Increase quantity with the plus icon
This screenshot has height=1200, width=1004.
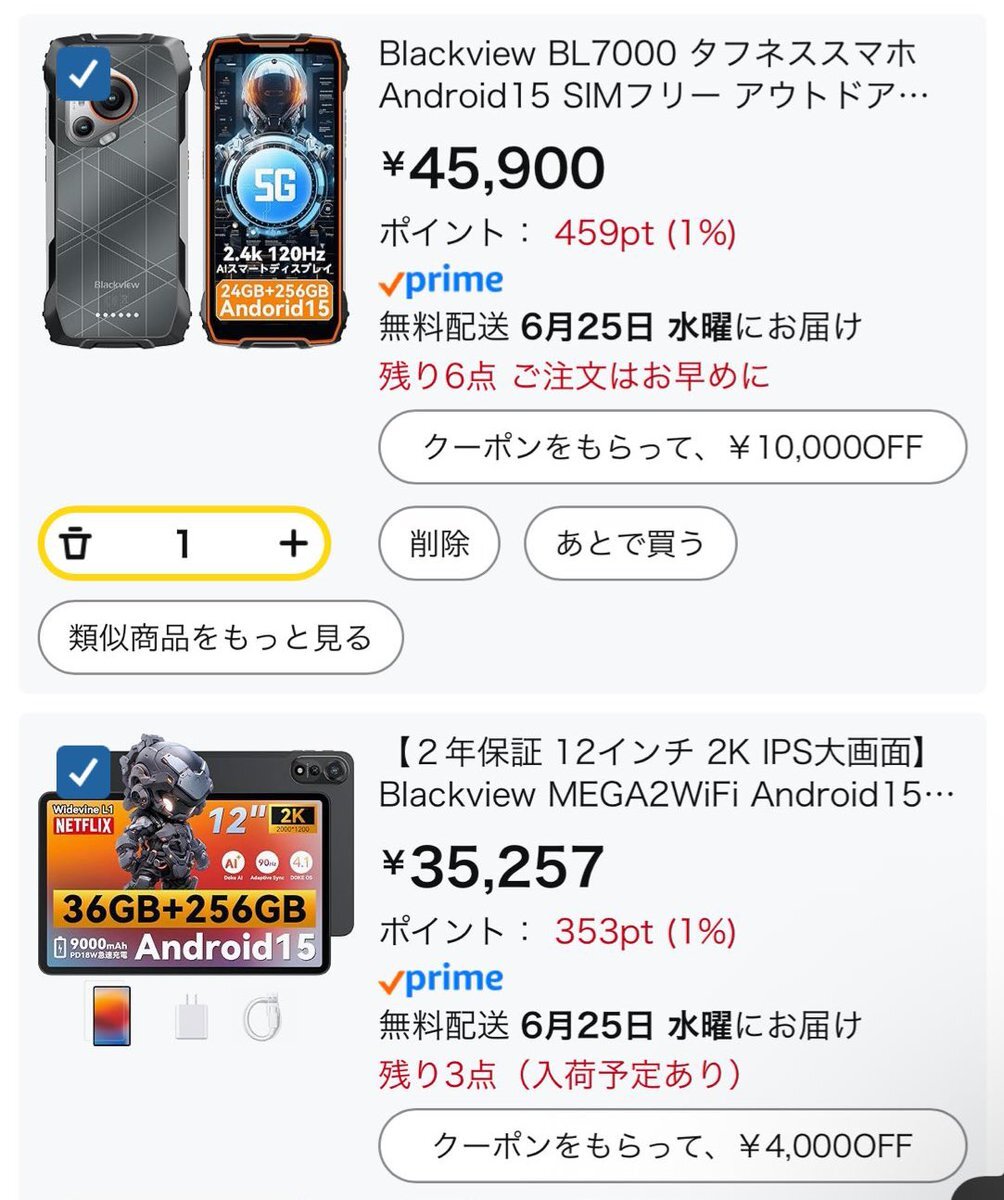[x=292, y=543]
